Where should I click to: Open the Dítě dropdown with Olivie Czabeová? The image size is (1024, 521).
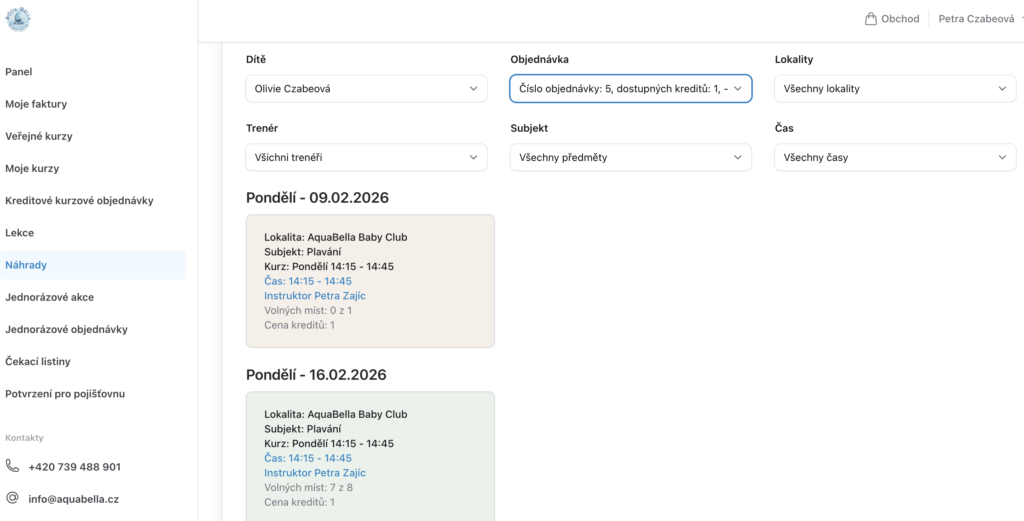point(366,89)
